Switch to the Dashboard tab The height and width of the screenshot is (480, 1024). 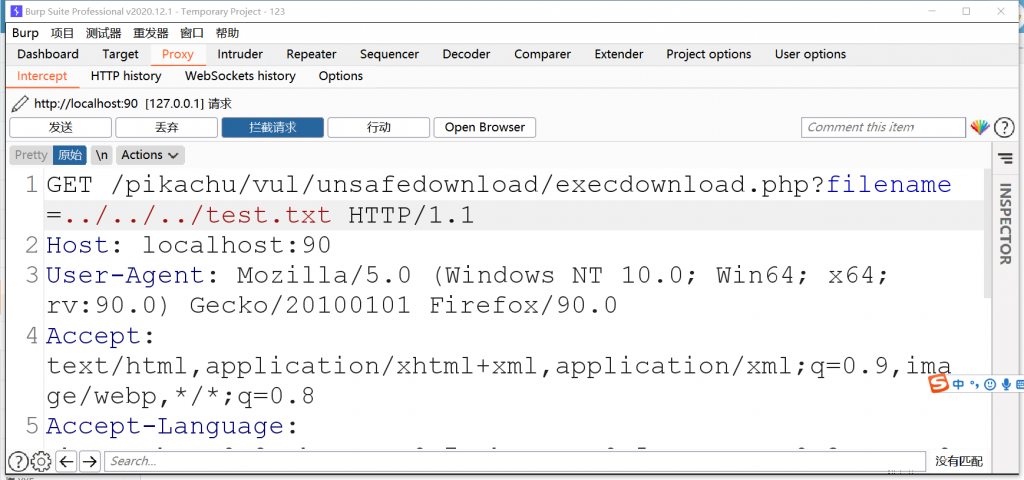(48, 54)
